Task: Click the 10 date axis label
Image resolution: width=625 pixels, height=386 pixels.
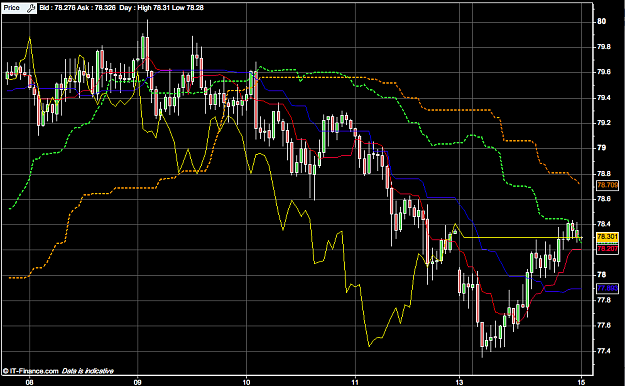Action: [x=246, y=382]
